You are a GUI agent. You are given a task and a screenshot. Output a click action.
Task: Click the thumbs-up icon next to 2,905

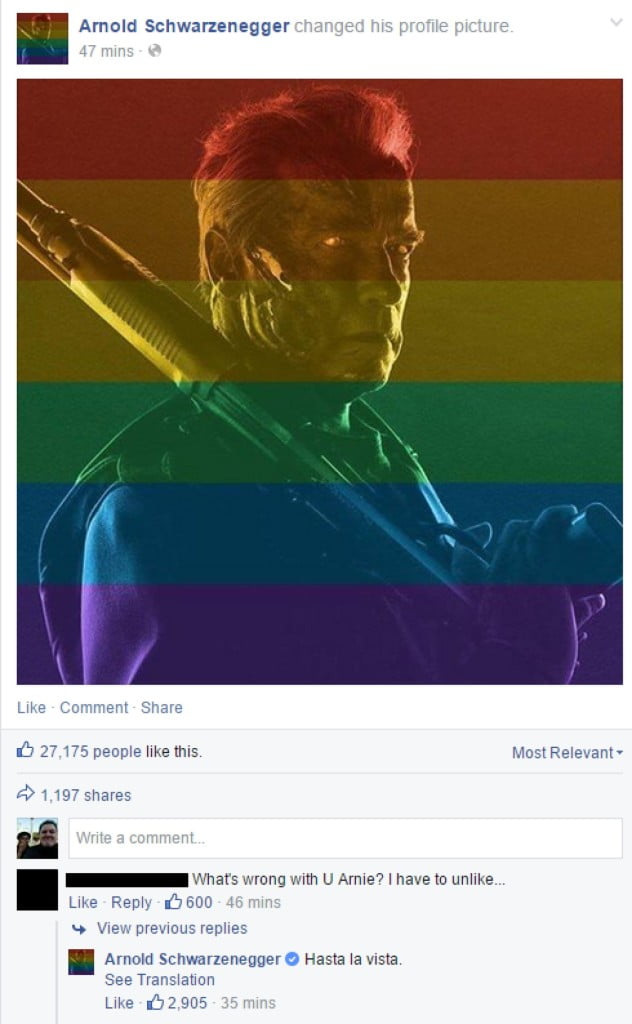(155, 1002)
